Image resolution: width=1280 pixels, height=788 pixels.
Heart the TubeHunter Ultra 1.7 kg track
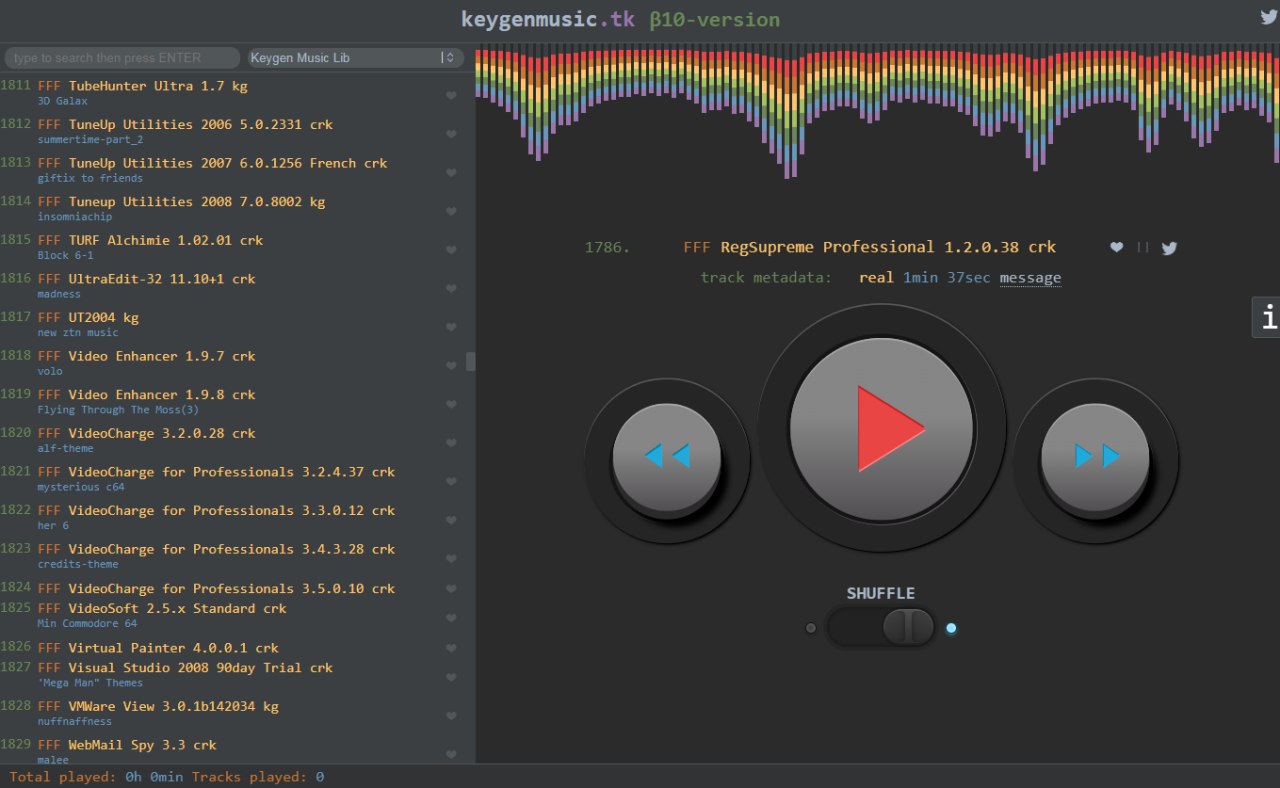[x=451, y=95]
